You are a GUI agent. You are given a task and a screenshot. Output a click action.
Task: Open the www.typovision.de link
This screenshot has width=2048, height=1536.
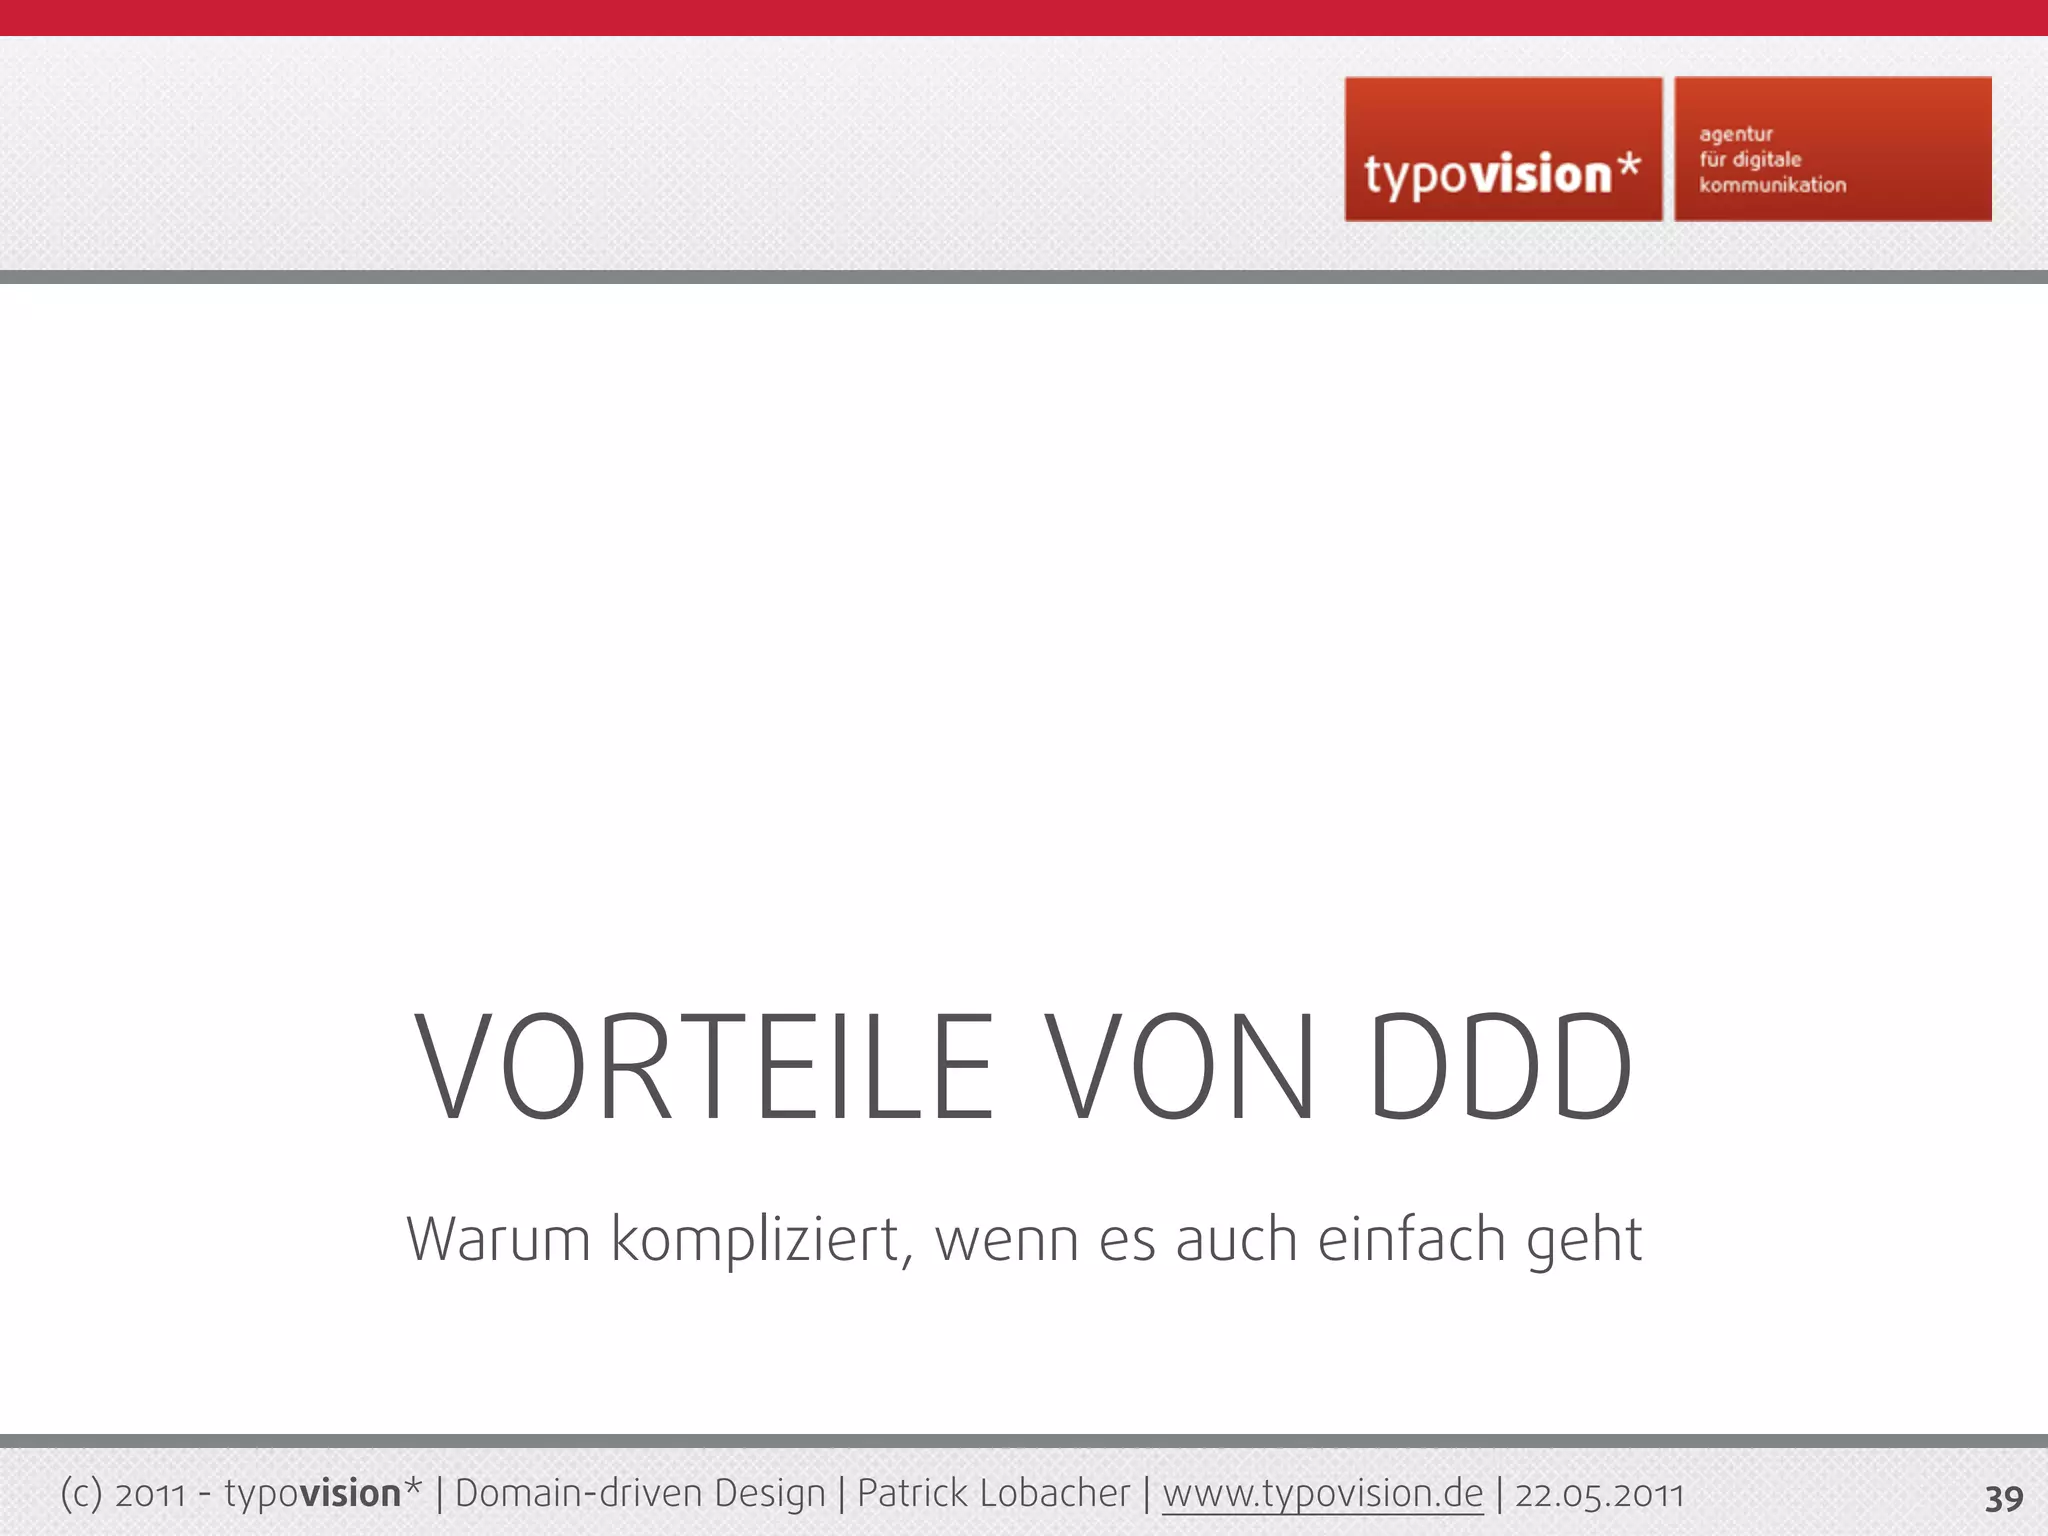pyautogui.click(x=1322, y=1493)
